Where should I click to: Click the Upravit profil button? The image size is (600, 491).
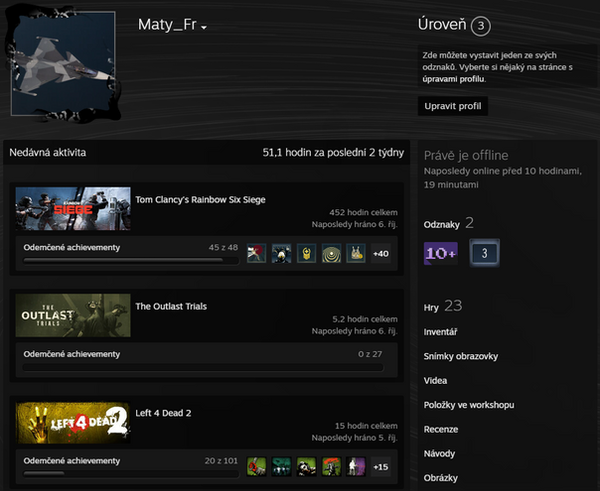pyautogui.click(x=453, y=106)
